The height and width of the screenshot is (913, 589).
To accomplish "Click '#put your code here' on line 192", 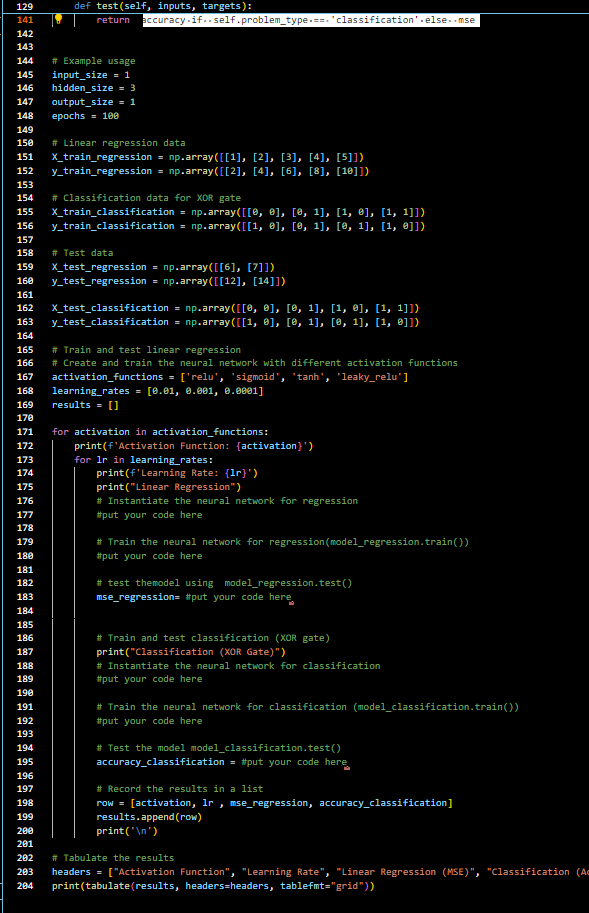I will (150, 721).
